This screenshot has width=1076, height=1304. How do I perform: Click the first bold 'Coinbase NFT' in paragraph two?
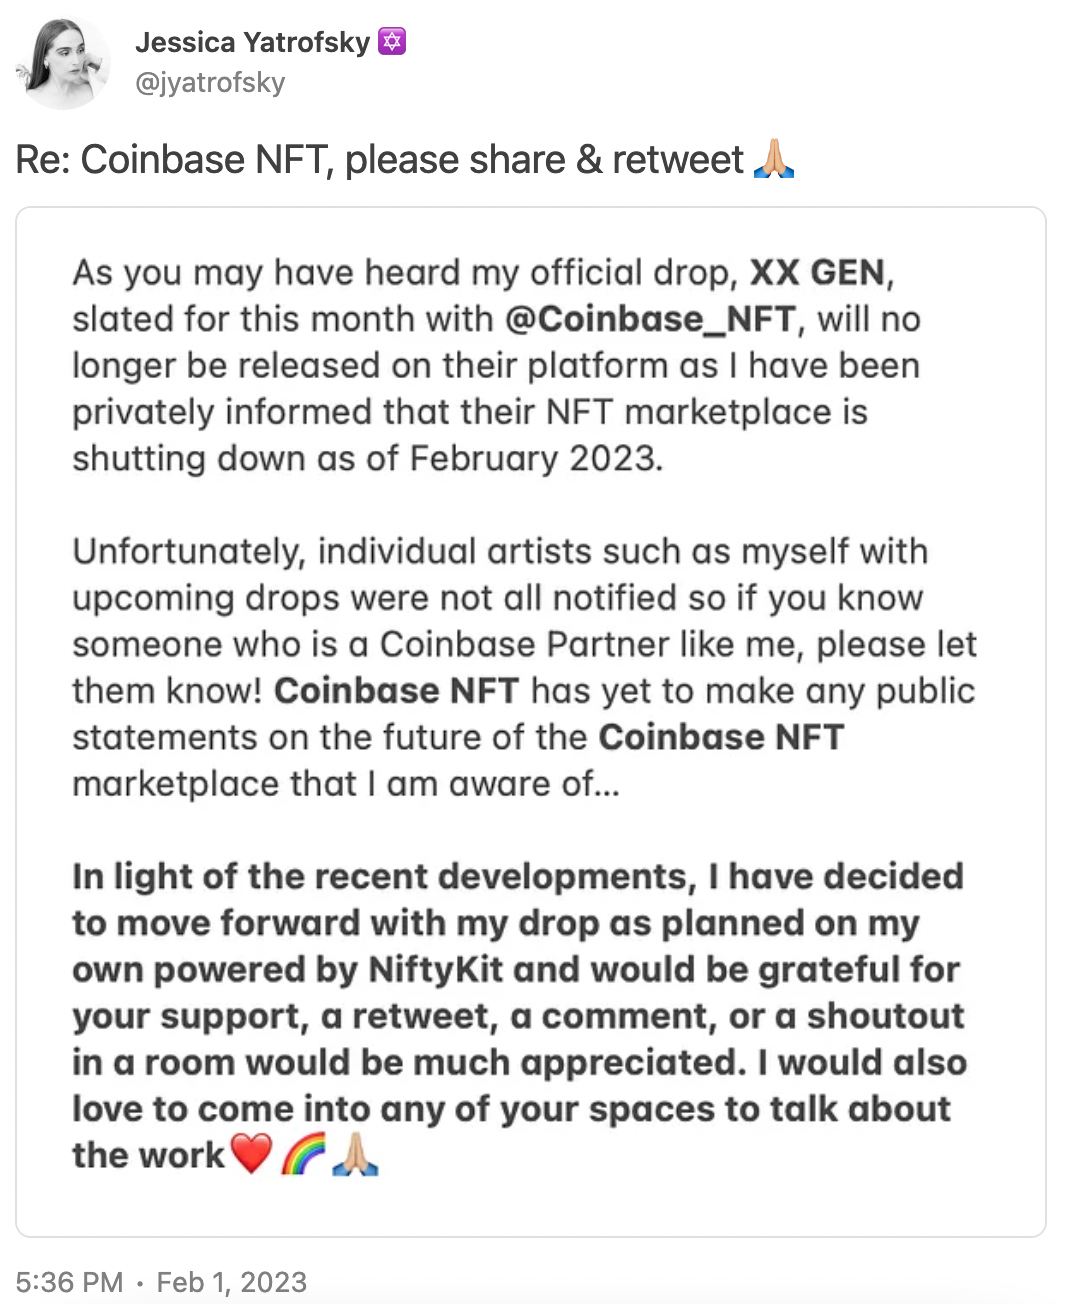(396, 690)
